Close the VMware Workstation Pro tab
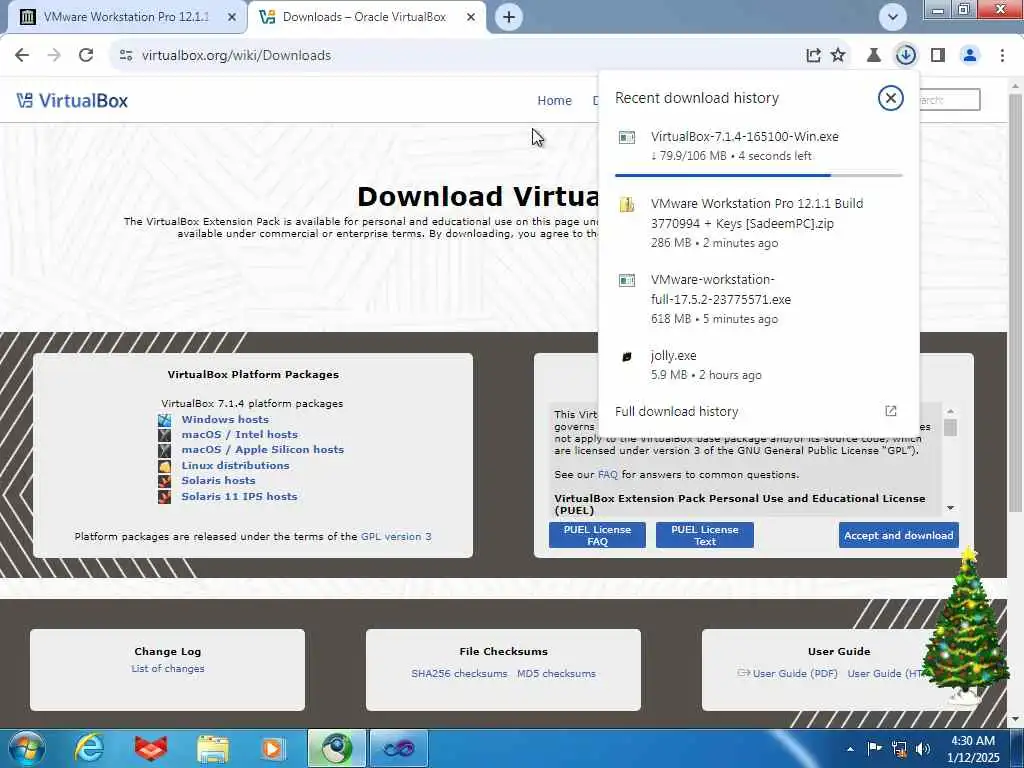 coord(232,17)
